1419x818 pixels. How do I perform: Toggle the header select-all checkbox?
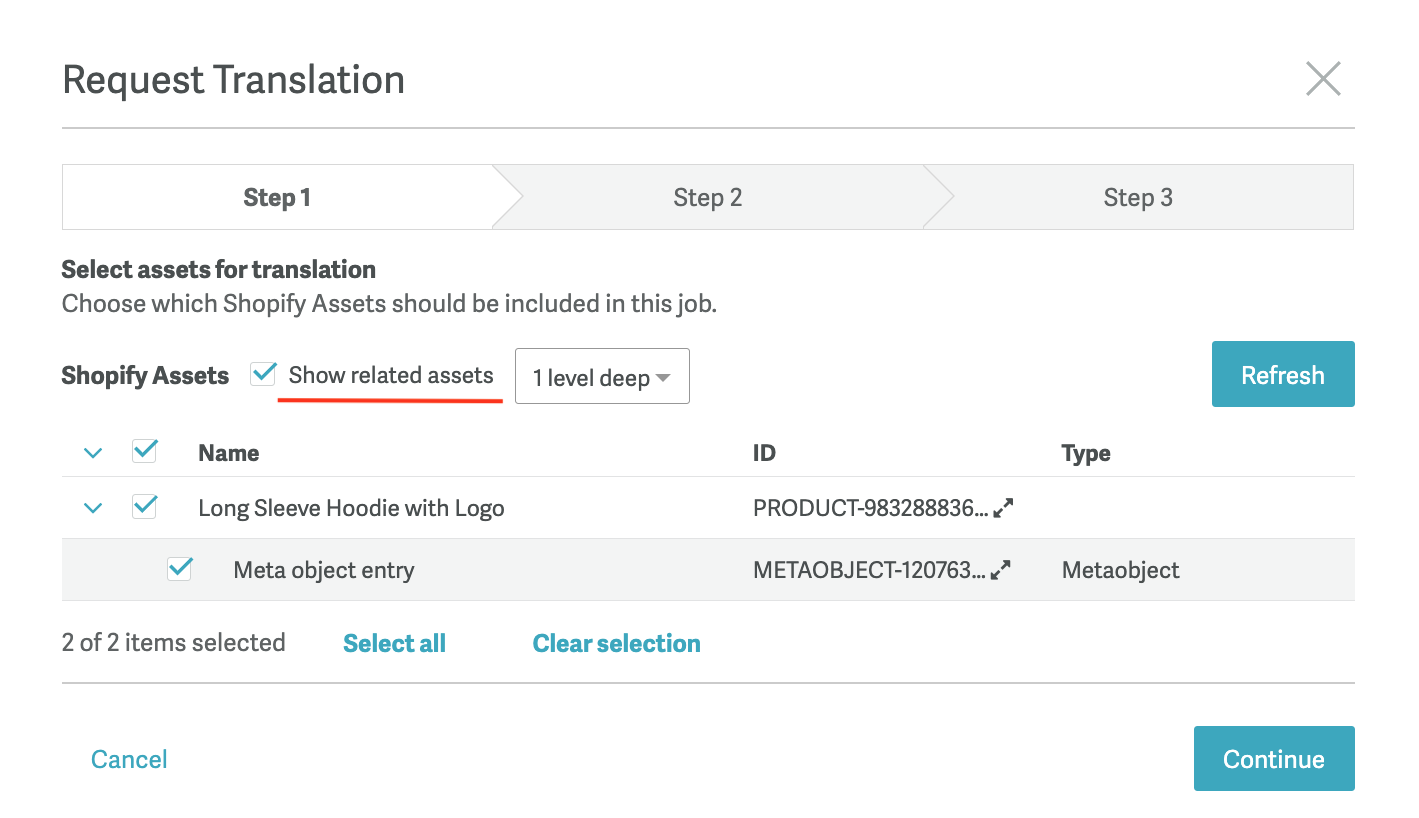click(x=145, y=452)
